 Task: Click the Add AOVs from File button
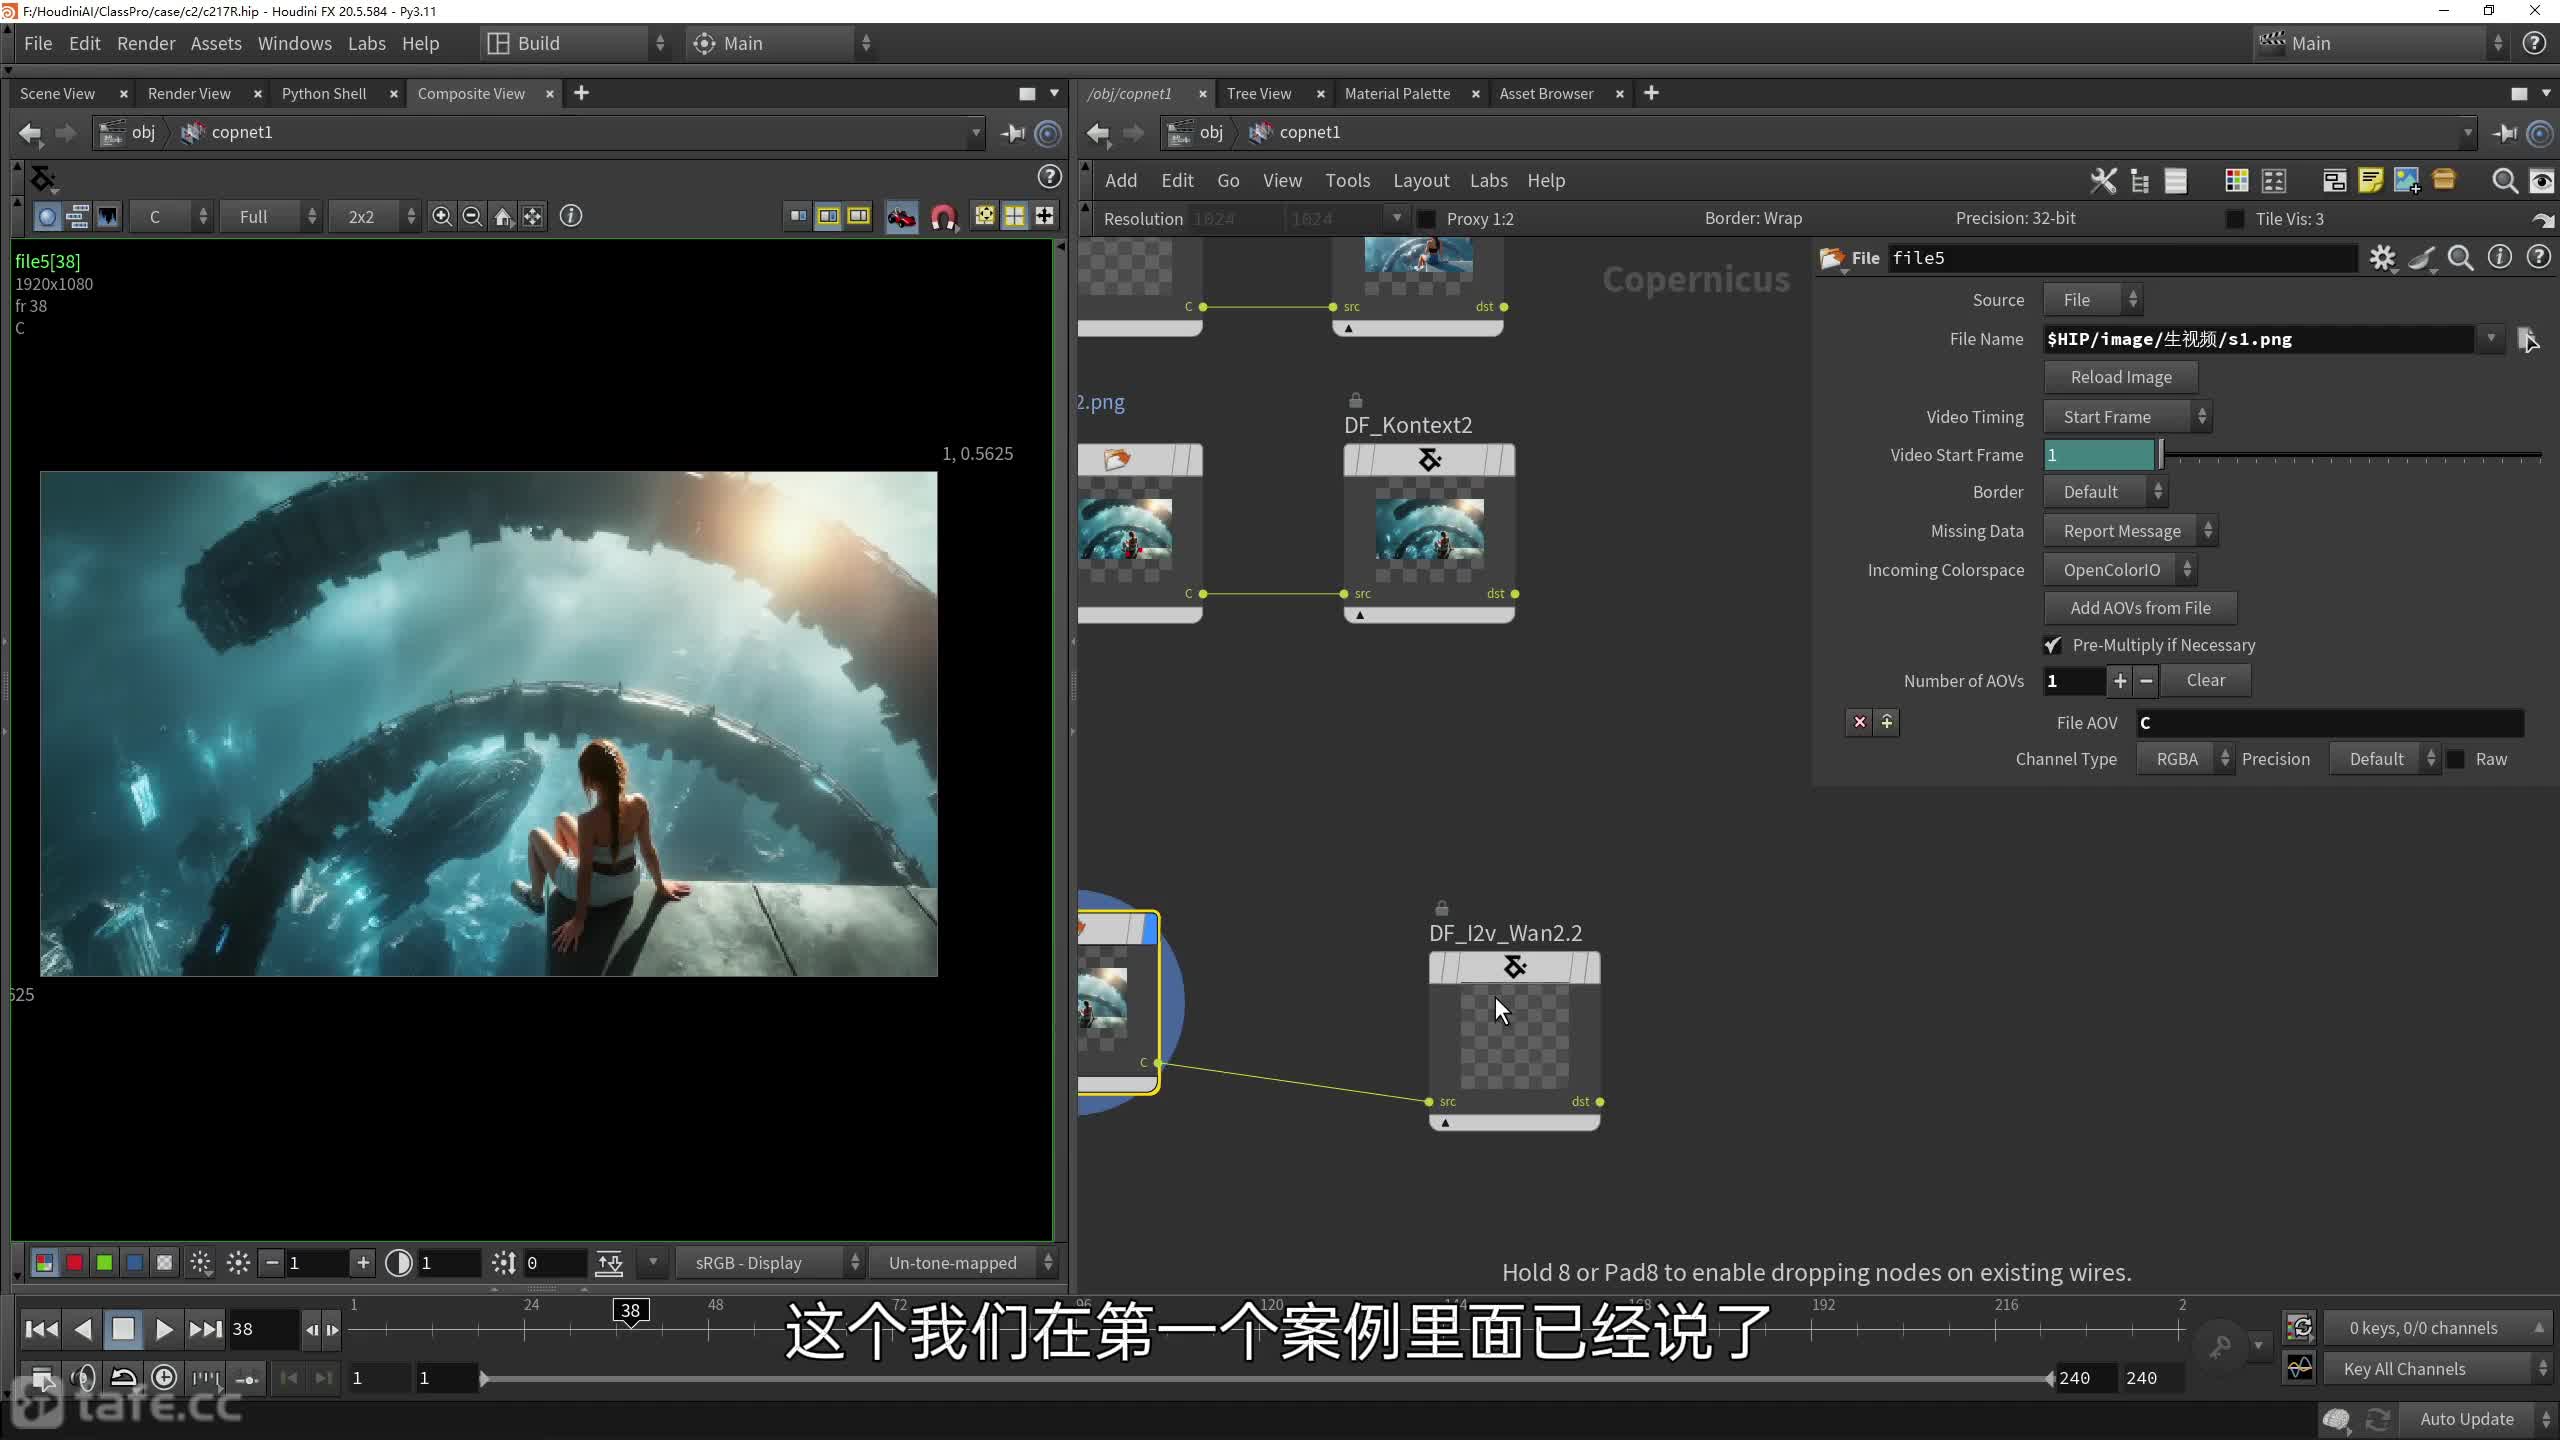tap(2139, 608)
